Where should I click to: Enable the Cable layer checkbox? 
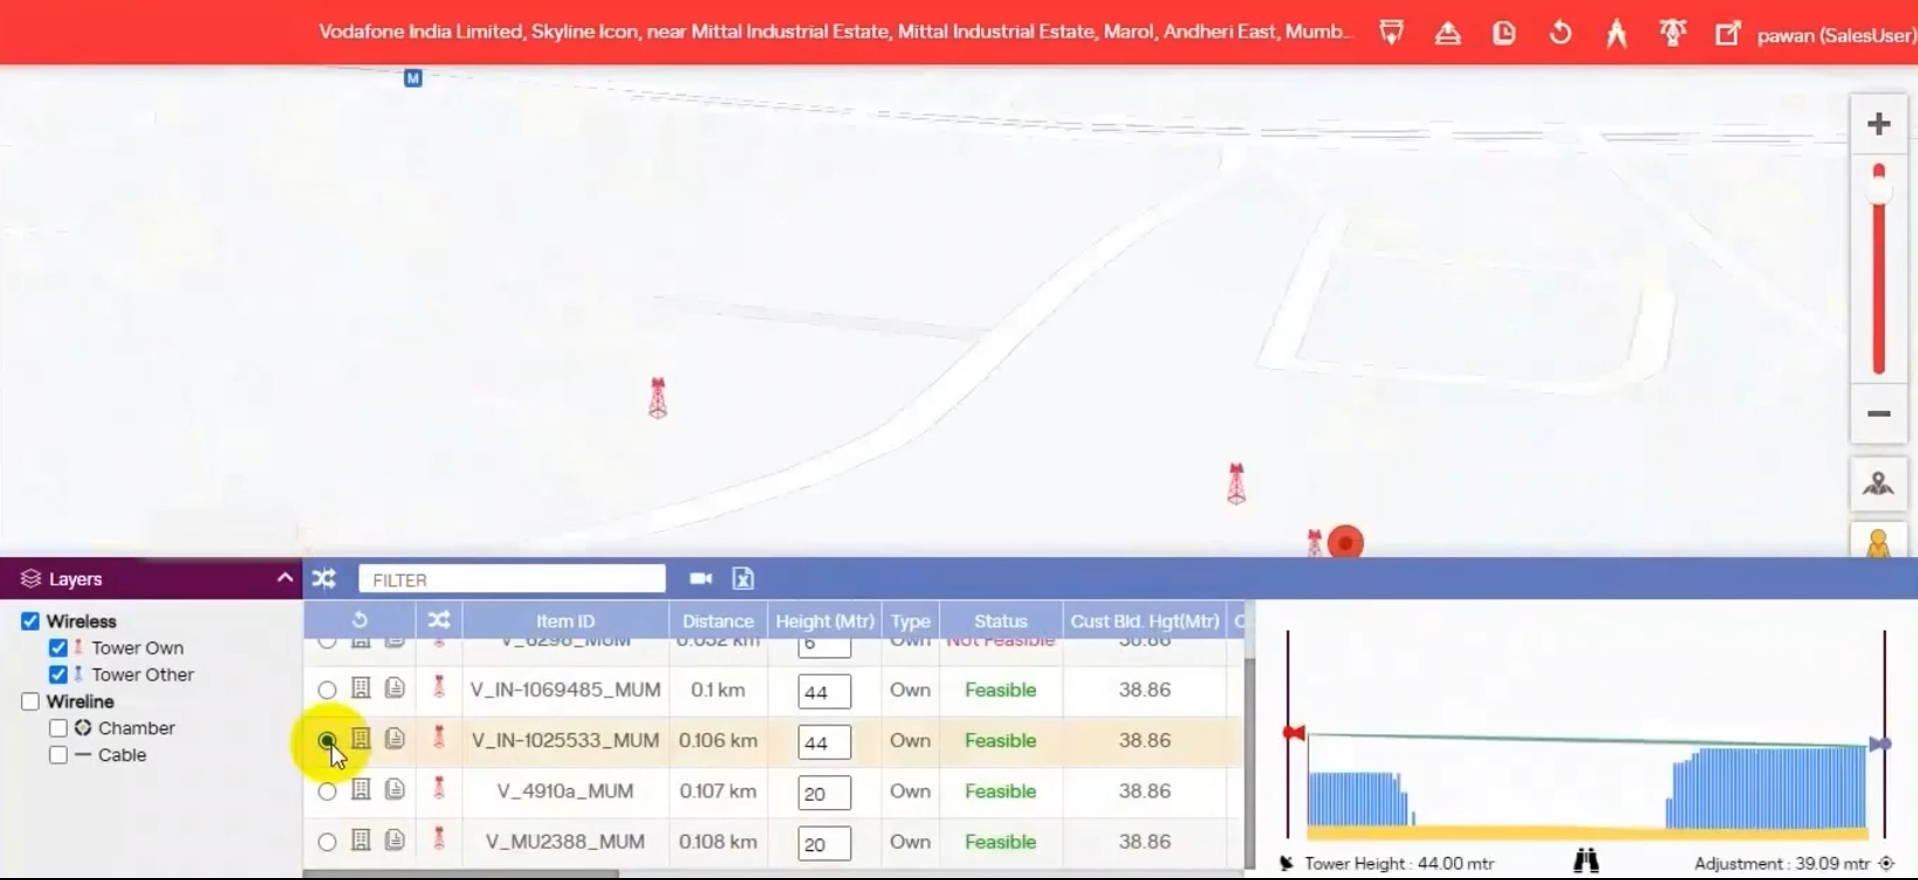pyautogui.click(x=58, y=755)
